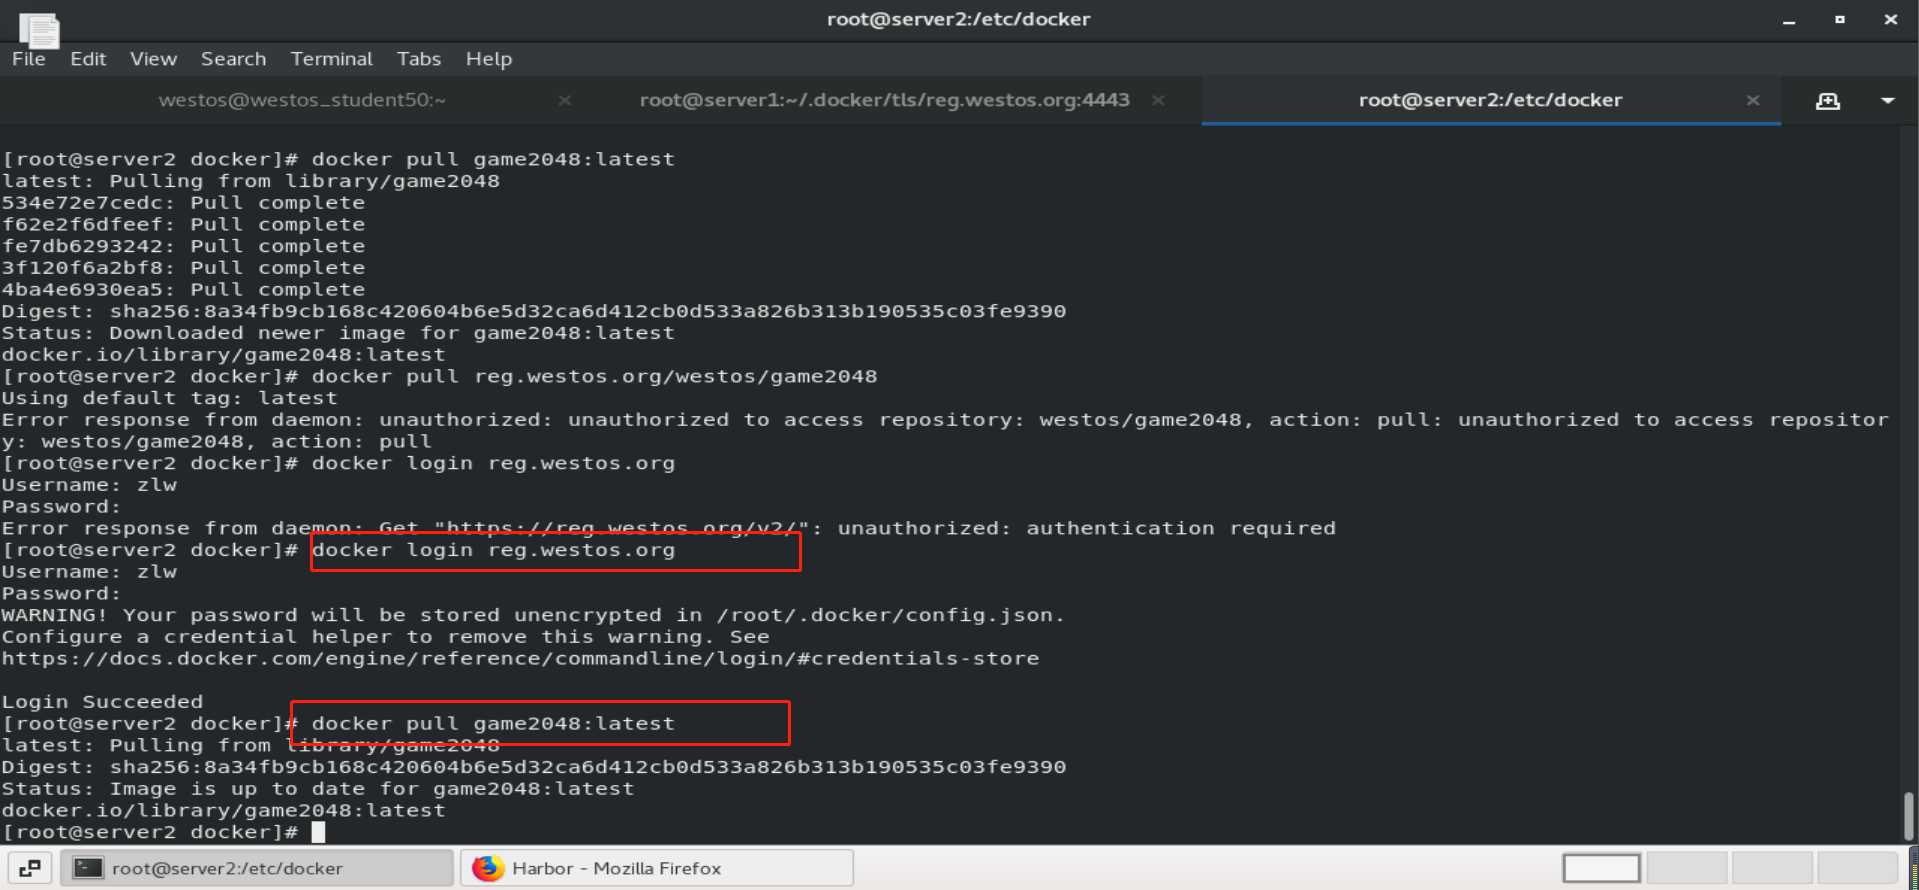Click the new terminal tab icon

pyautogui.click(x=1828, y=100)
